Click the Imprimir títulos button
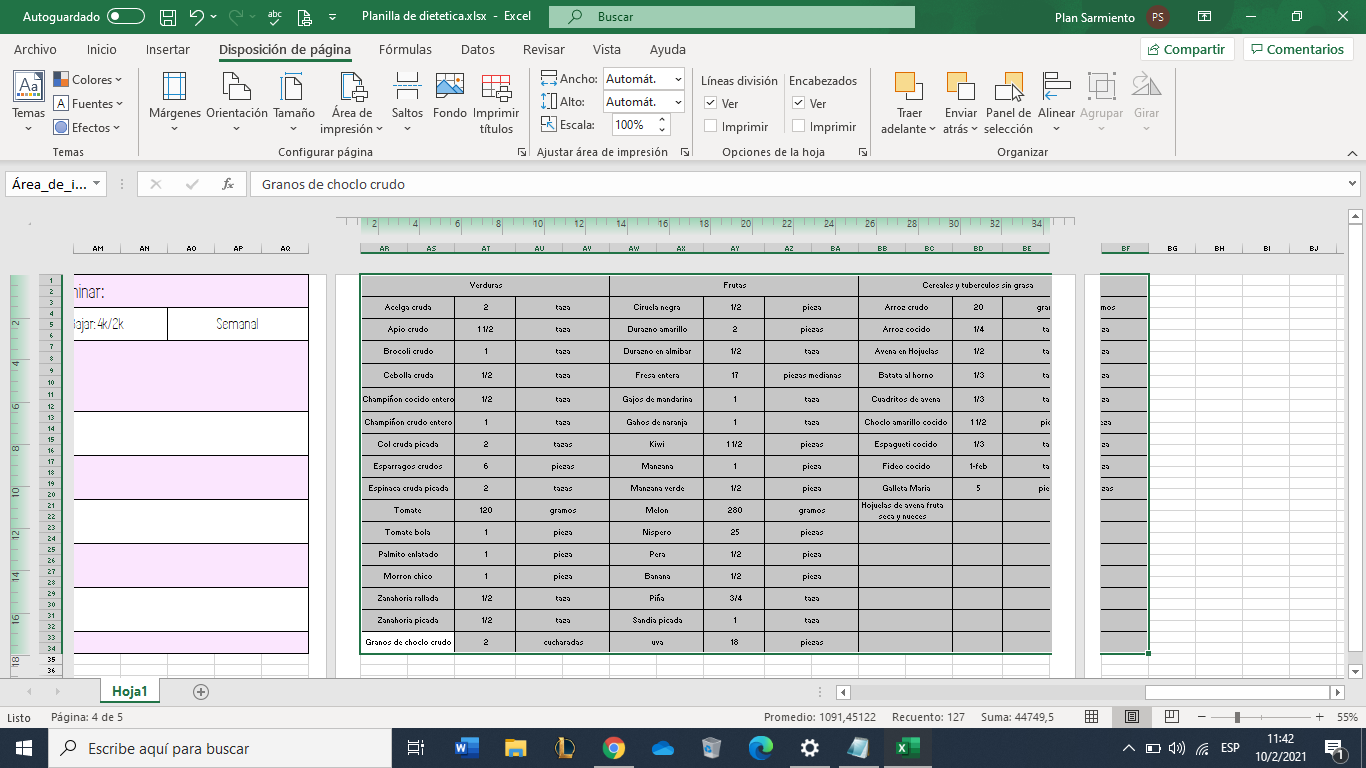 point(497,102)
